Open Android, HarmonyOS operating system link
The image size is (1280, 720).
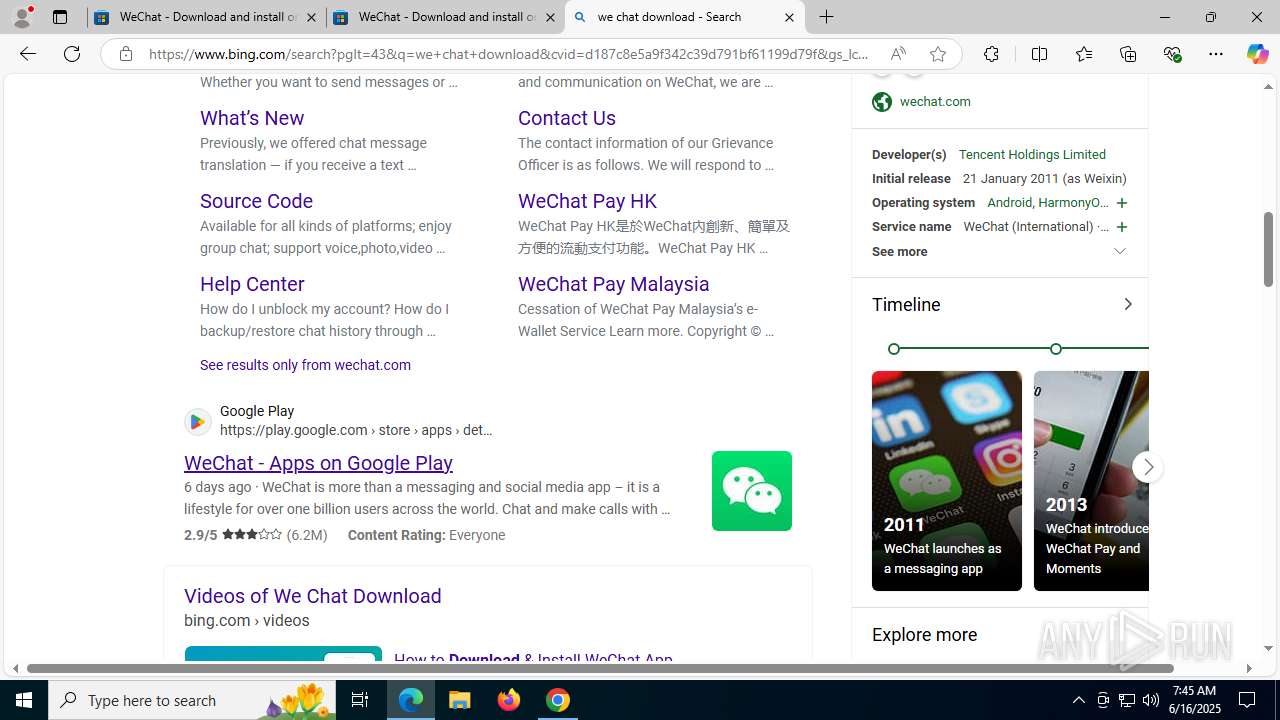pyautogui.click(x=1047, y=203)
